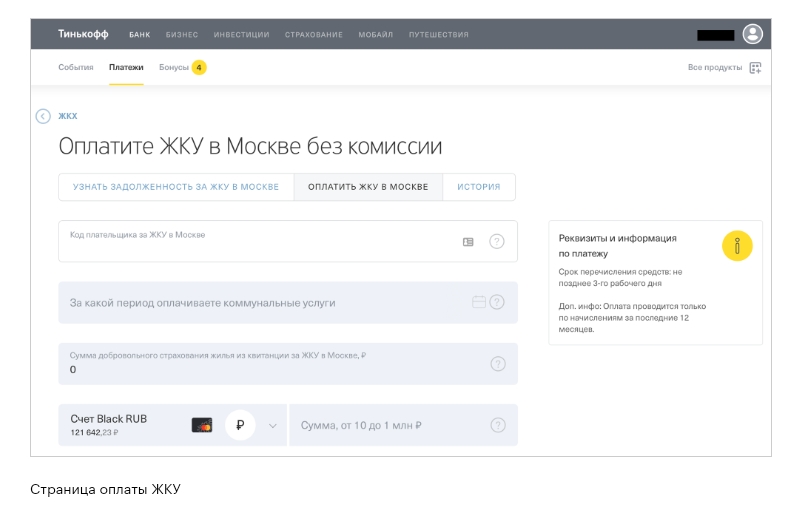Open the Инвестиции menu item
Screen dimensions: 799x511
tap(242, 35)
